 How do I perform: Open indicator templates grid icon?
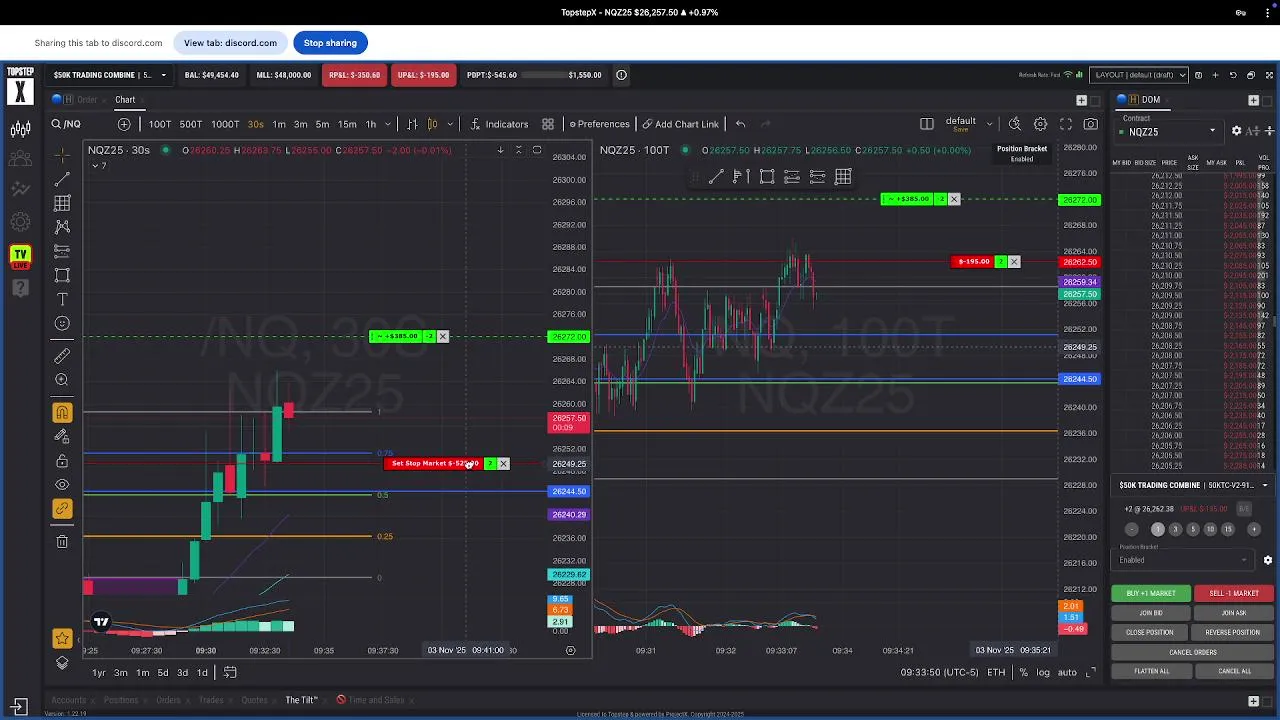point(548,124)
